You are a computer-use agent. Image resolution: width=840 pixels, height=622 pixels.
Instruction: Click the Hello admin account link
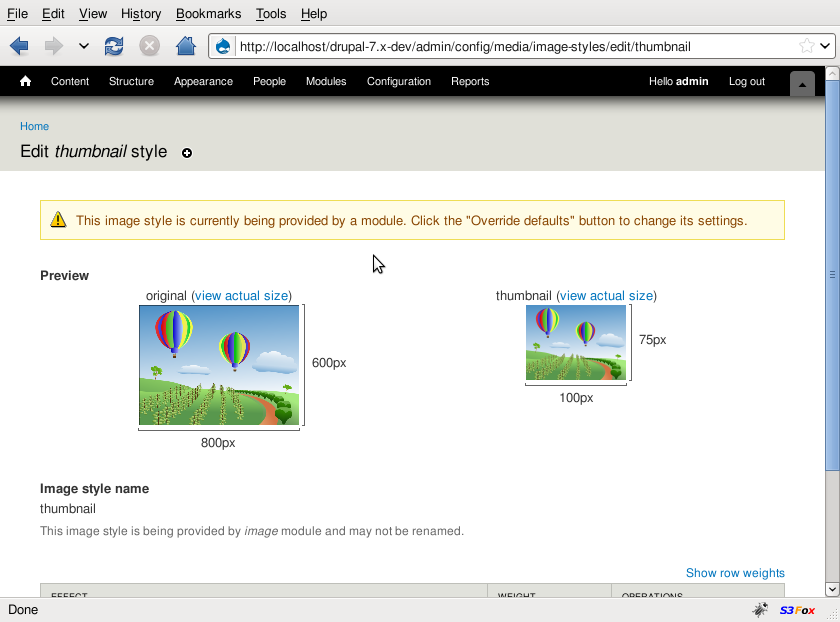point(678,81)
